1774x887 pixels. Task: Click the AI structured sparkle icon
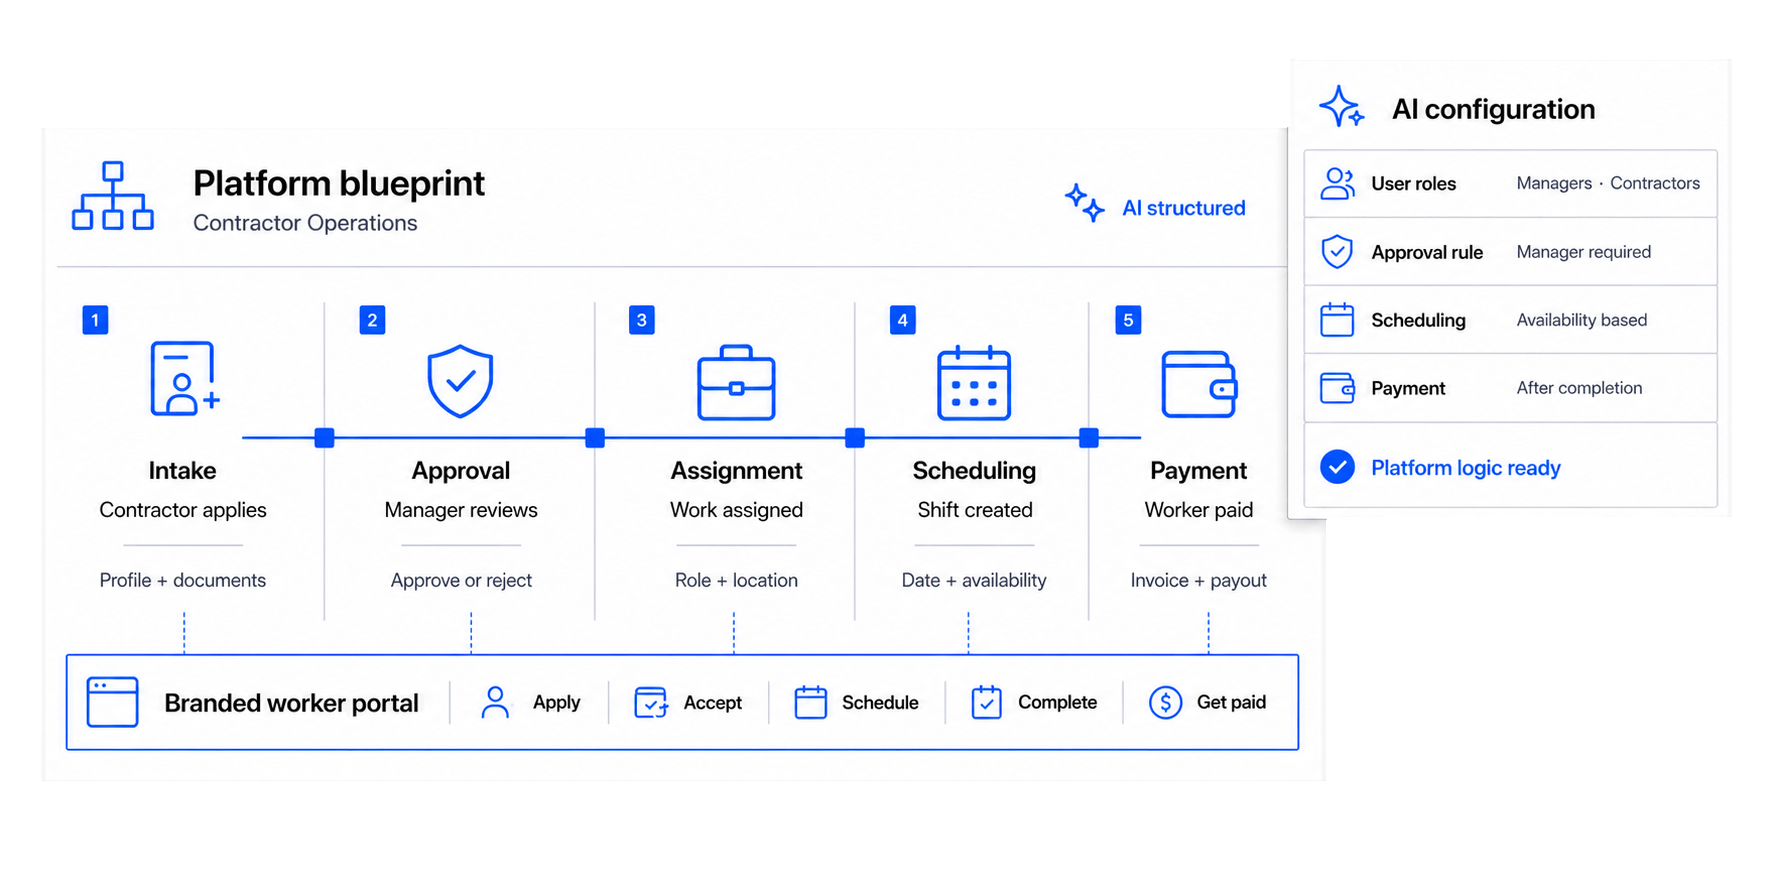(1085, 203)
